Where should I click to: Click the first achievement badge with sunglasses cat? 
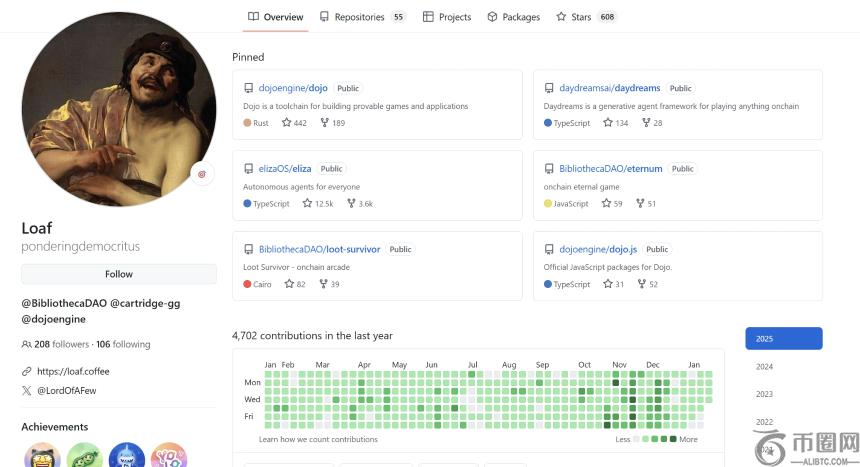click(x=42, y=455)
